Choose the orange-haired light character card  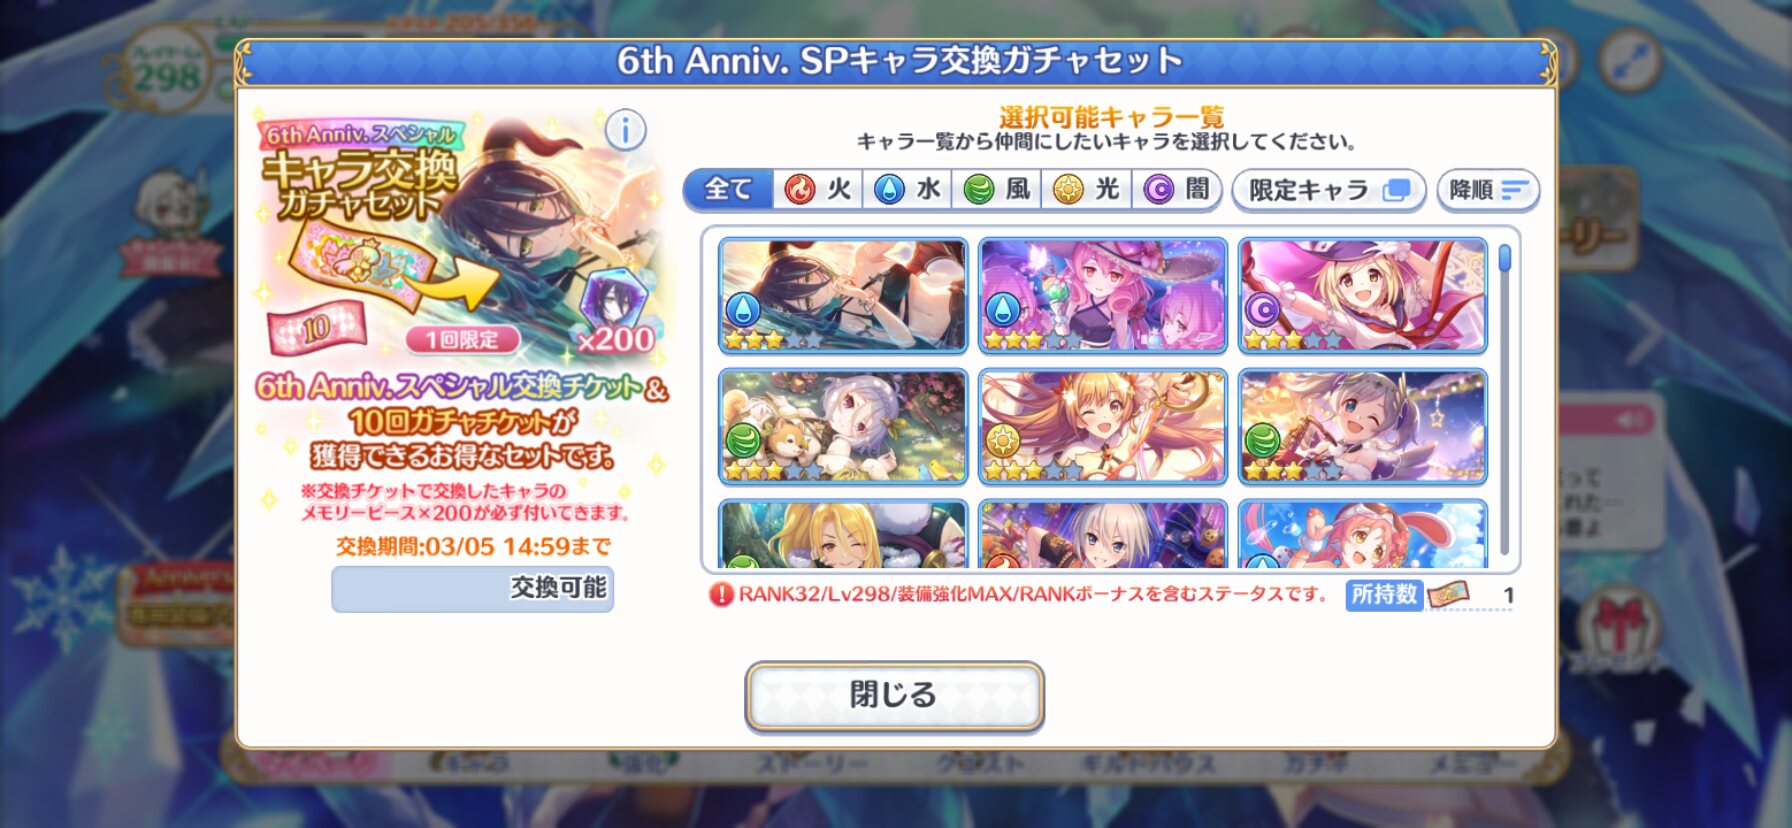[1103, 426]
